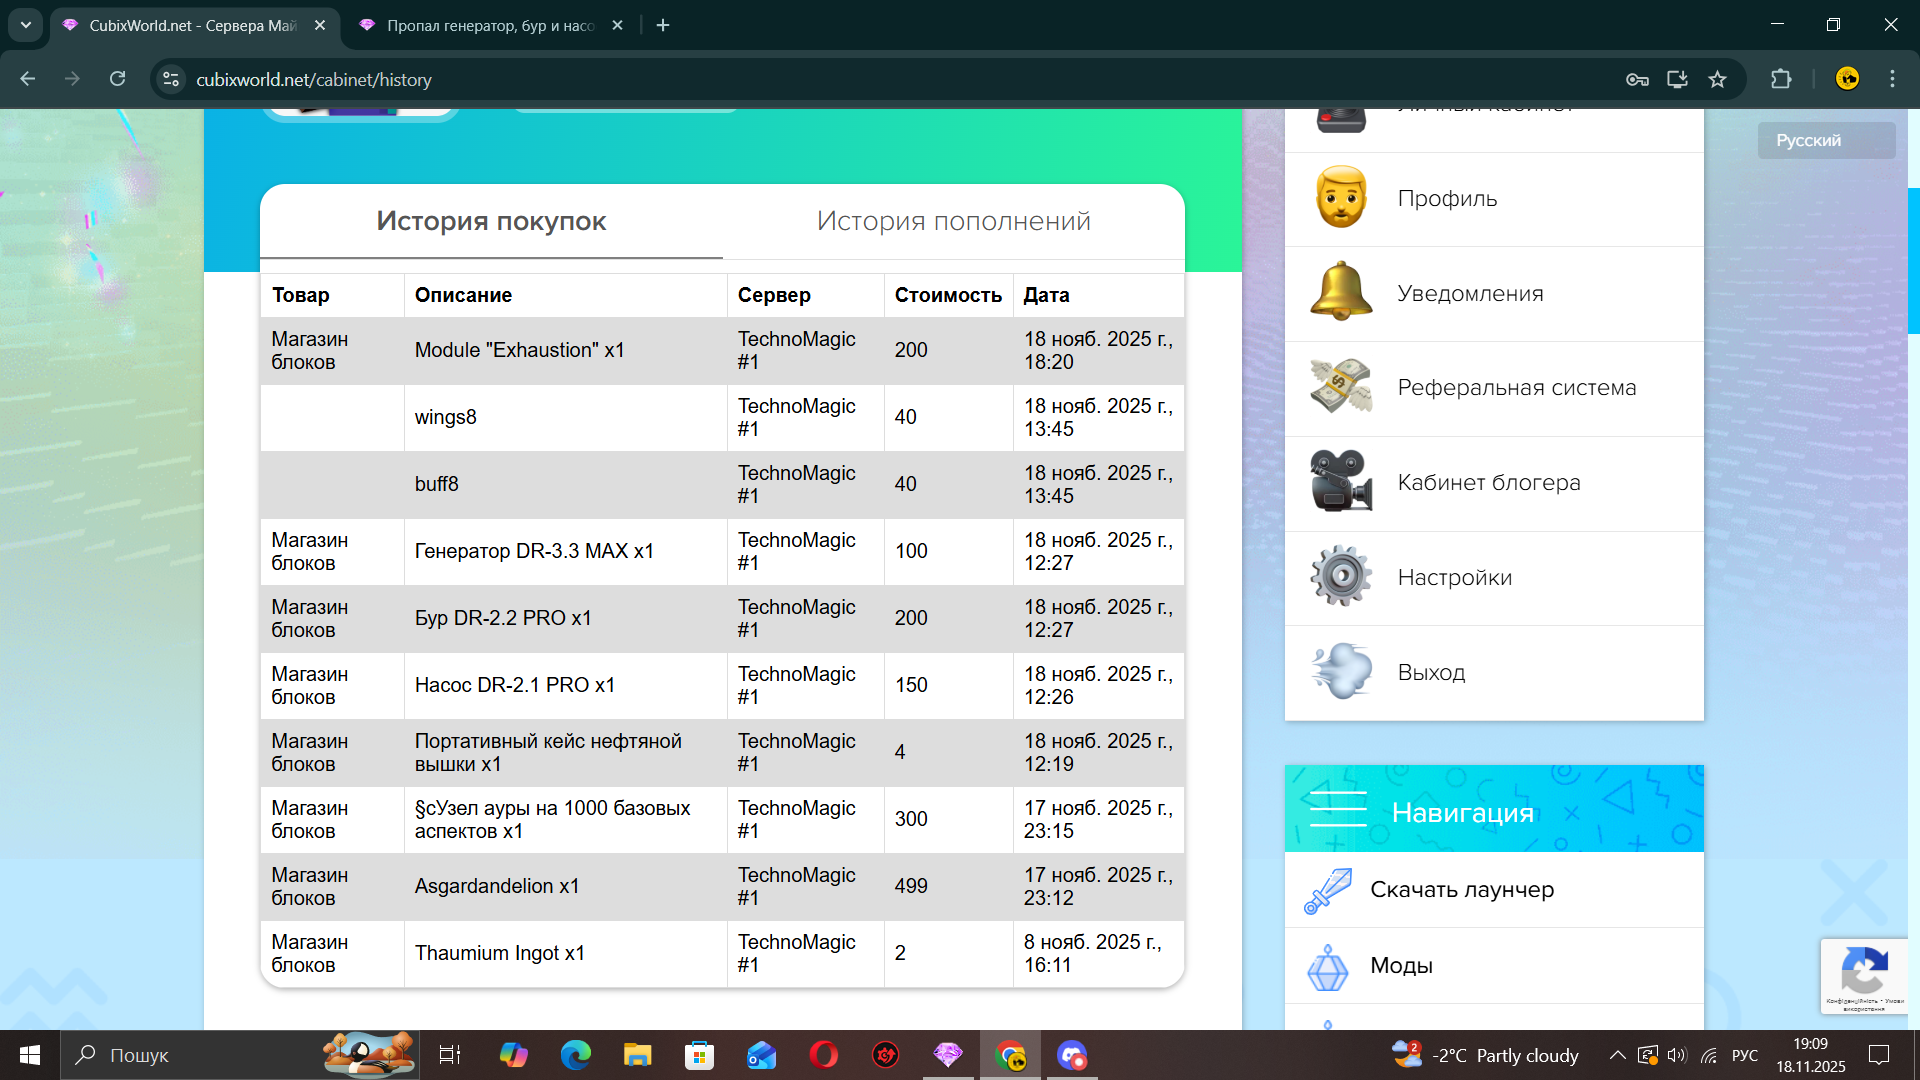Viewport: 1920px width, 1080px height.
Task: Bookmark this page with star icon
Action: (x=1717, y=80)
